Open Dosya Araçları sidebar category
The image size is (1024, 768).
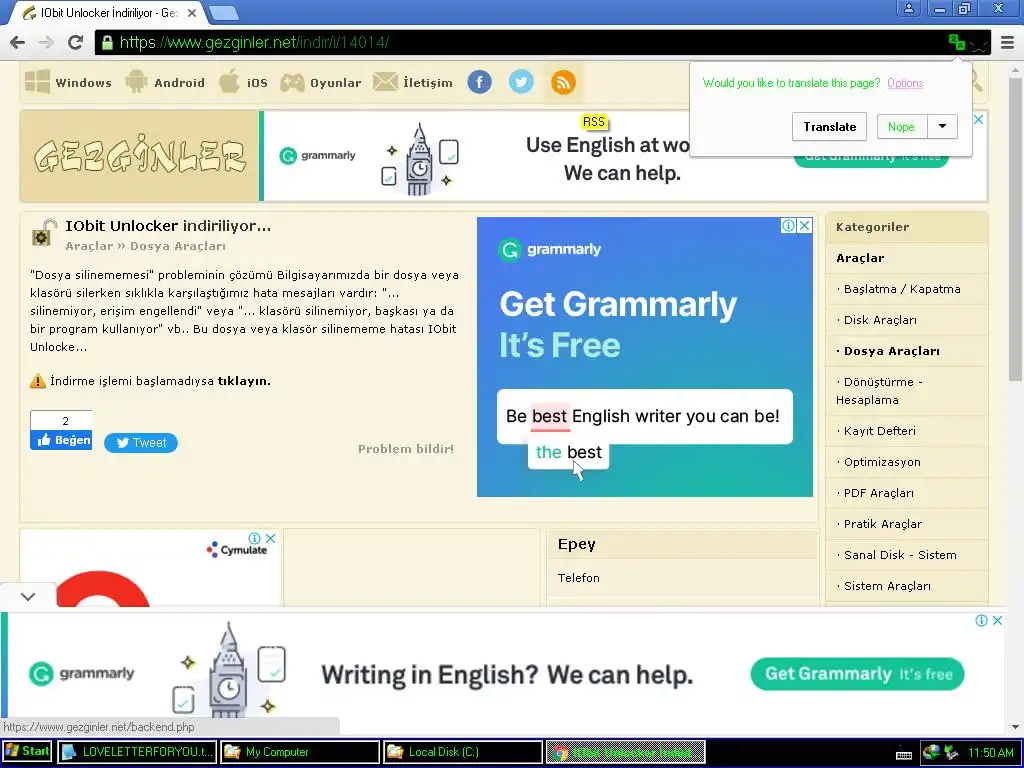[891, 351]
